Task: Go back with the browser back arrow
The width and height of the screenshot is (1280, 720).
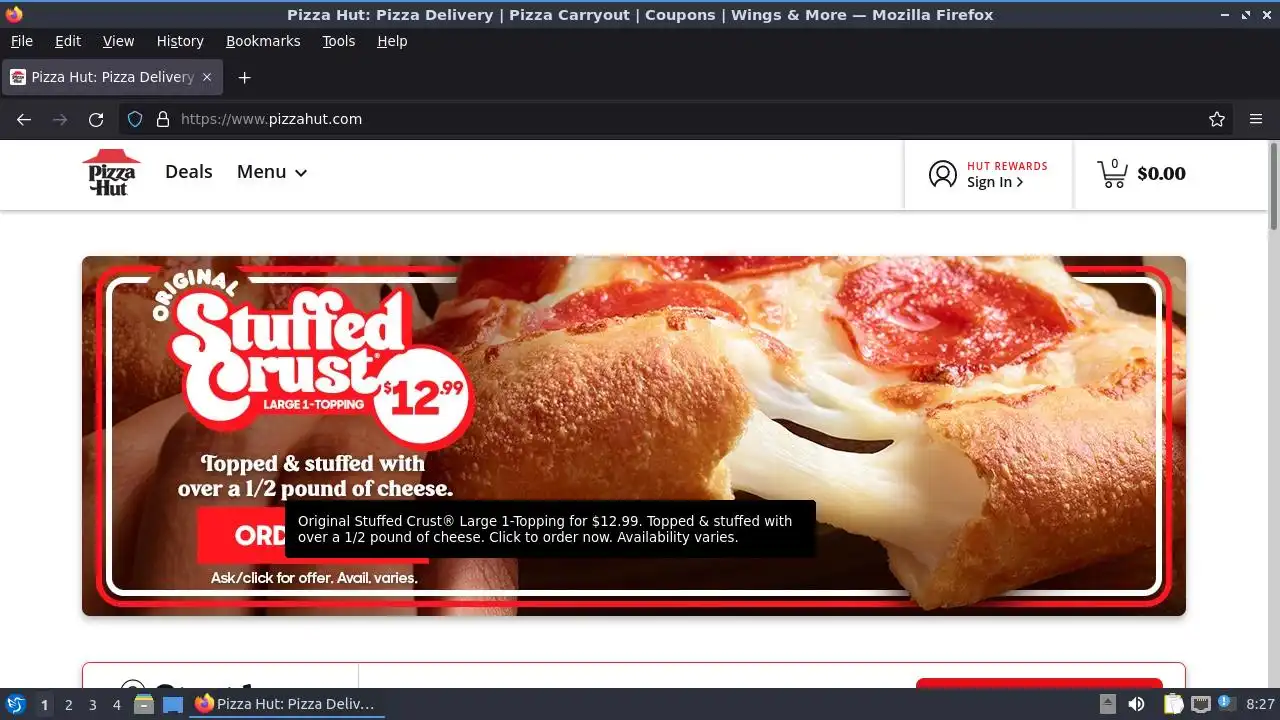Action: tap(24, 119)
